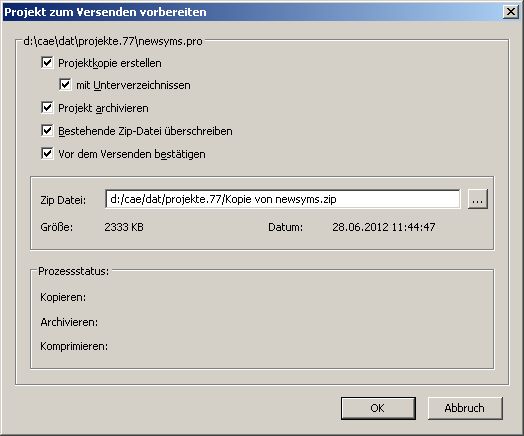Uncheck the Projektkopie erstellen checkbox
Image resolution: width=524 pixels, height=436 pixels.
point(47,62)
